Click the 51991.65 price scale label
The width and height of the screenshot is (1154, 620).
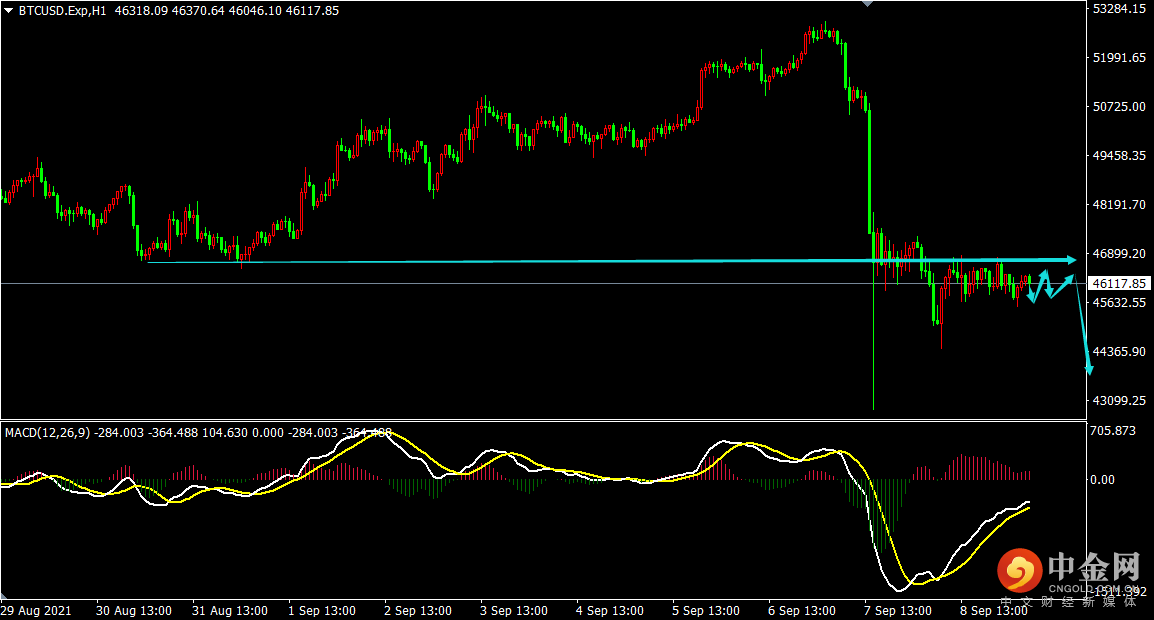[x=1119, y=57]
